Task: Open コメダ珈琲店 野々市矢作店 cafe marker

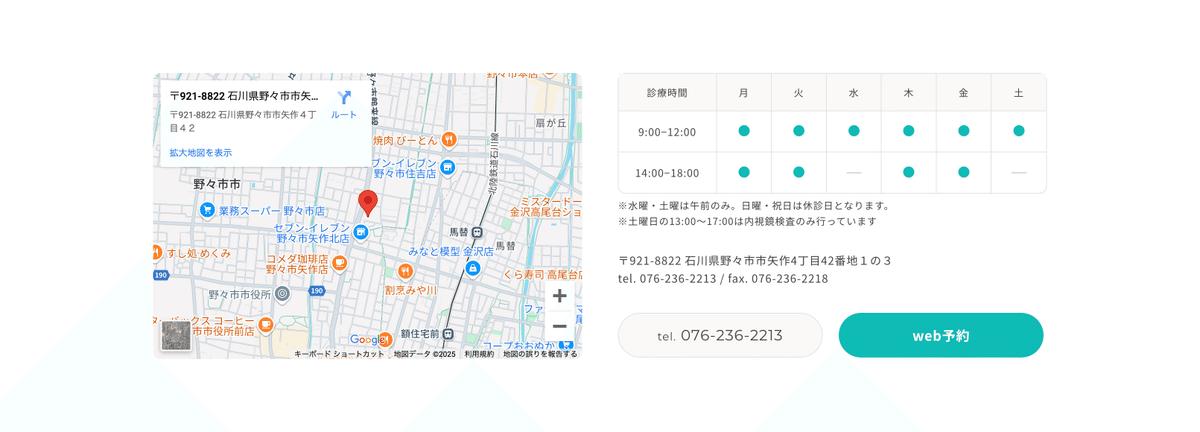Action: pos(340,263)
